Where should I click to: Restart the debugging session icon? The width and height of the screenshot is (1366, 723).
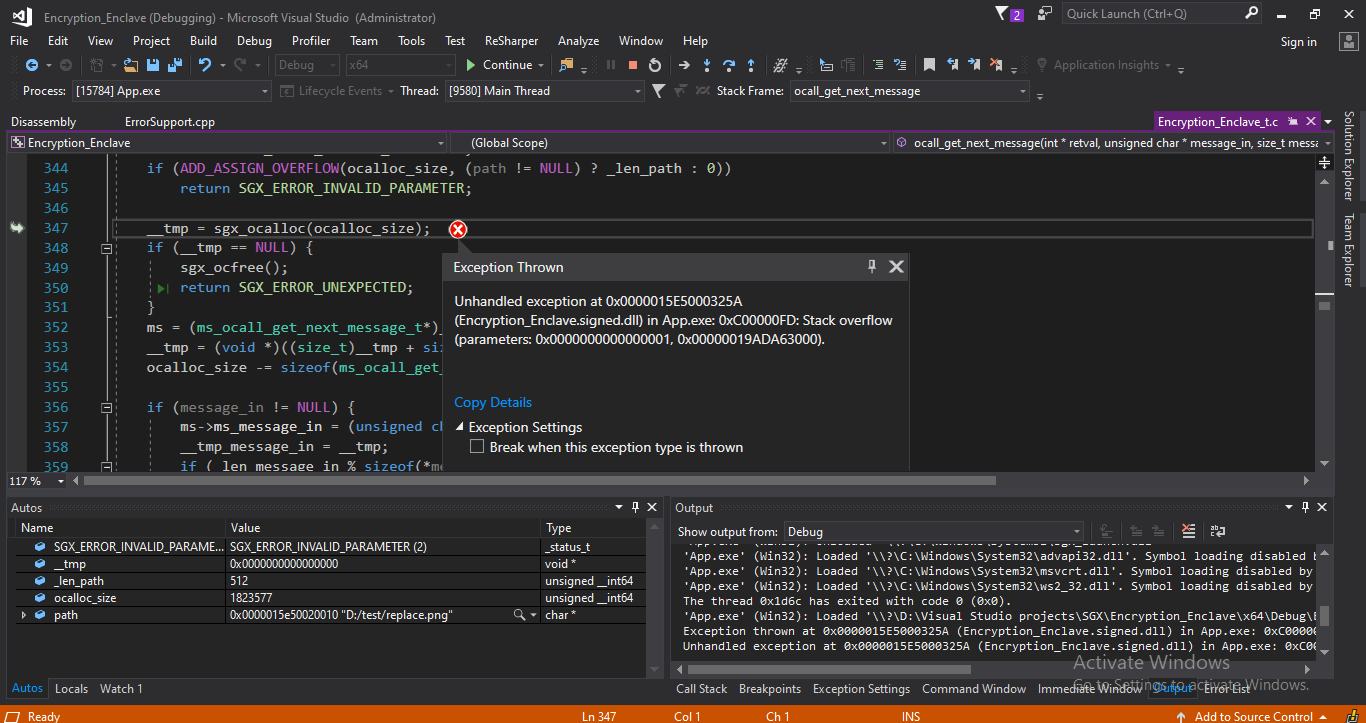[x=653, y=65]
